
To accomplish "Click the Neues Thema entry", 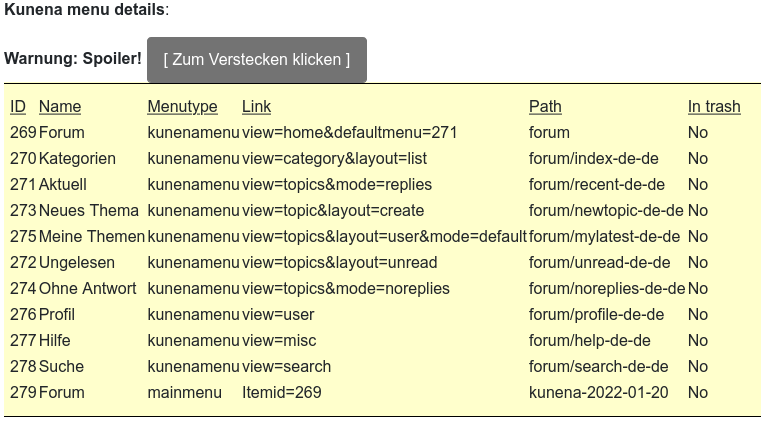I will coord(89,210).
